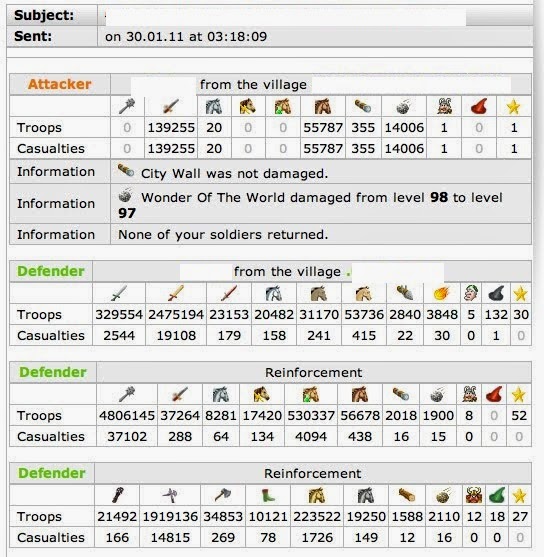Click the Praetorian gold sword icon in the Defender table
Viewport: 544px width, 557px height.
coord(176,293)
